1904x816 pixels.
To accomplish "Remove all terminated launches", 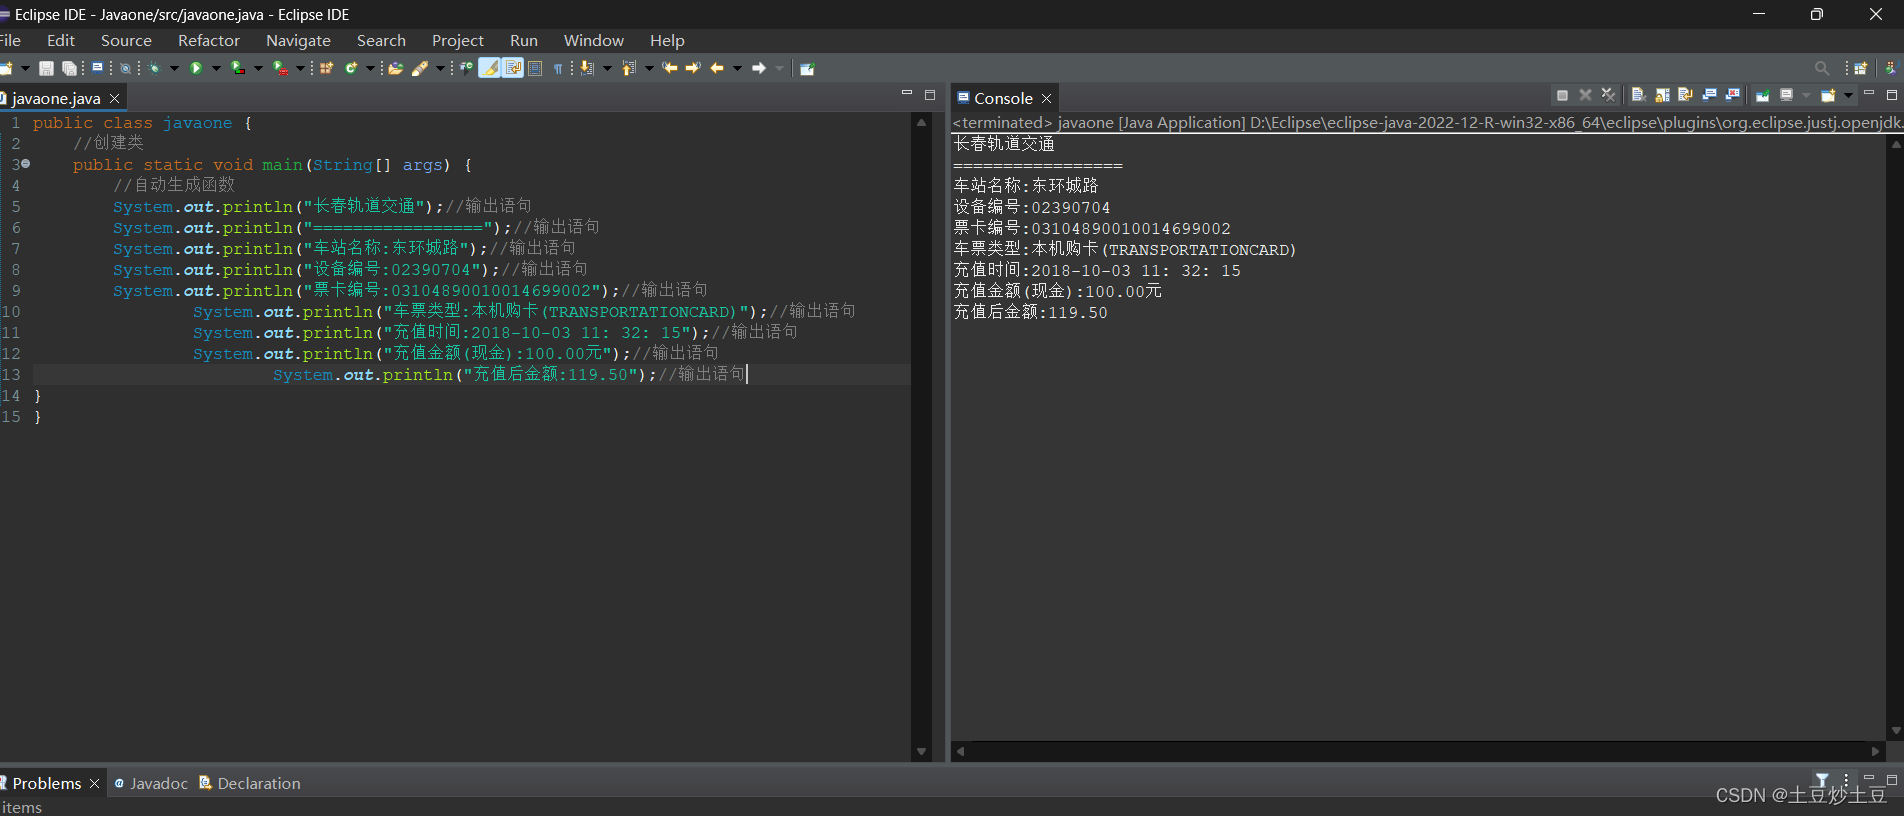I will [1608, 95].
